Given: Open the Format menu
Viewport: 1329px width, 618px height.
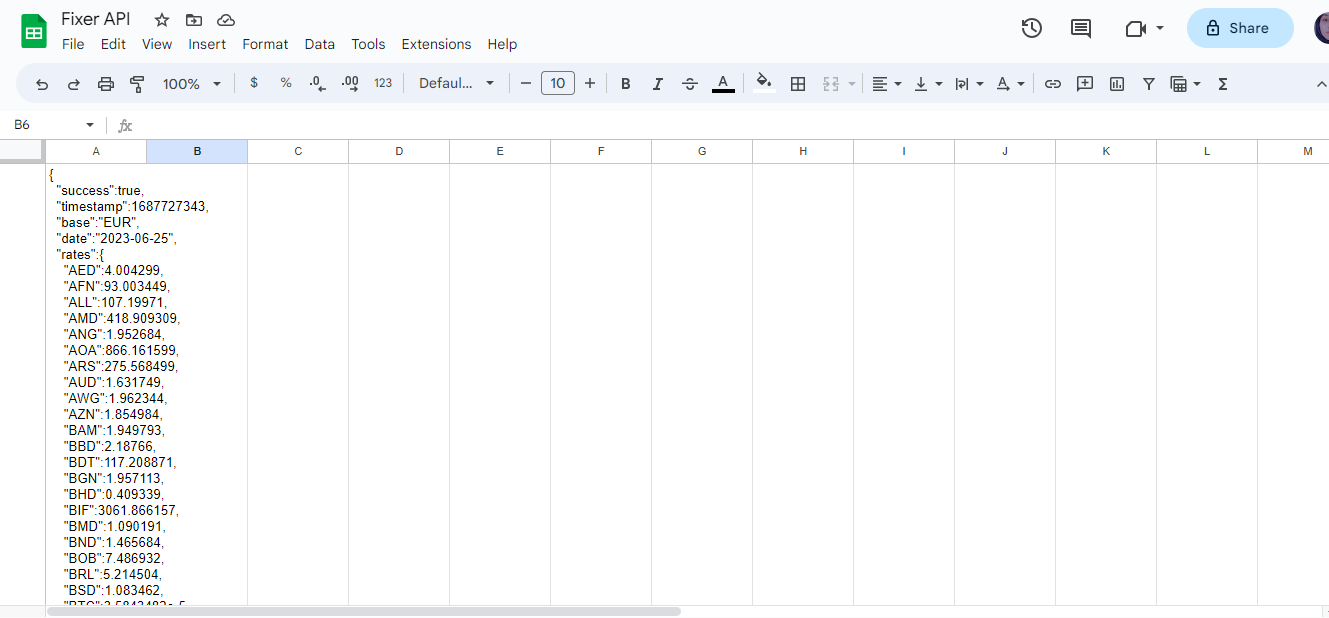Looking at the screenshot, I should (x=265, y=44).
